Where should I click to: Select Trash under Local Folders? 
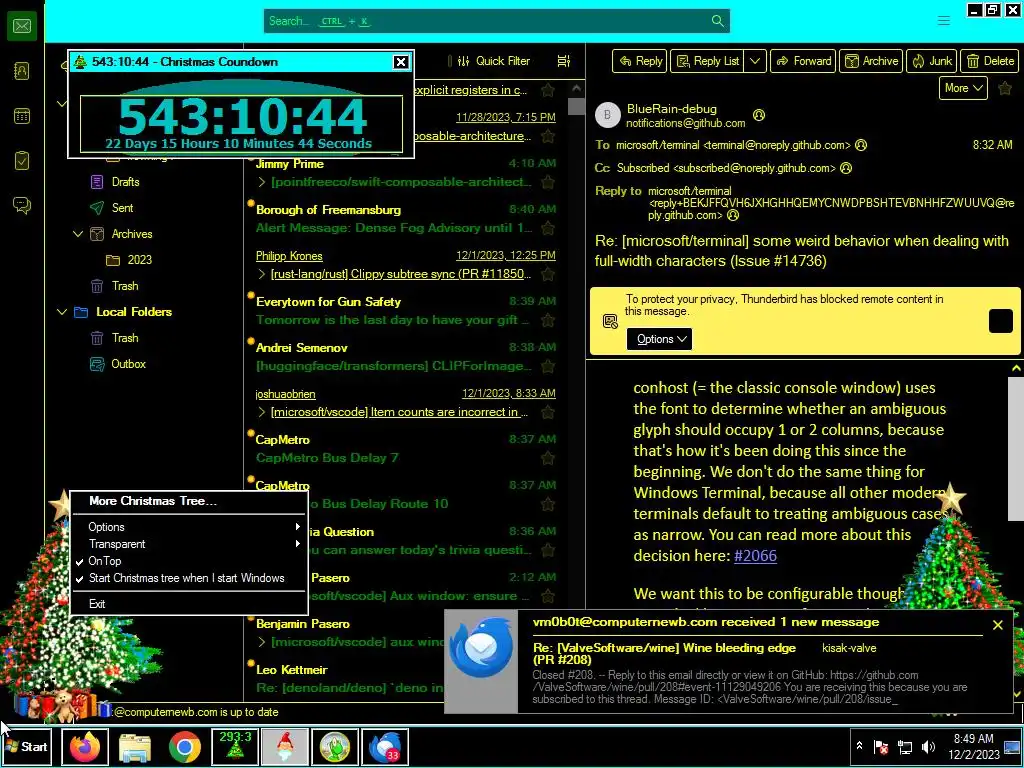coord(125,338)
